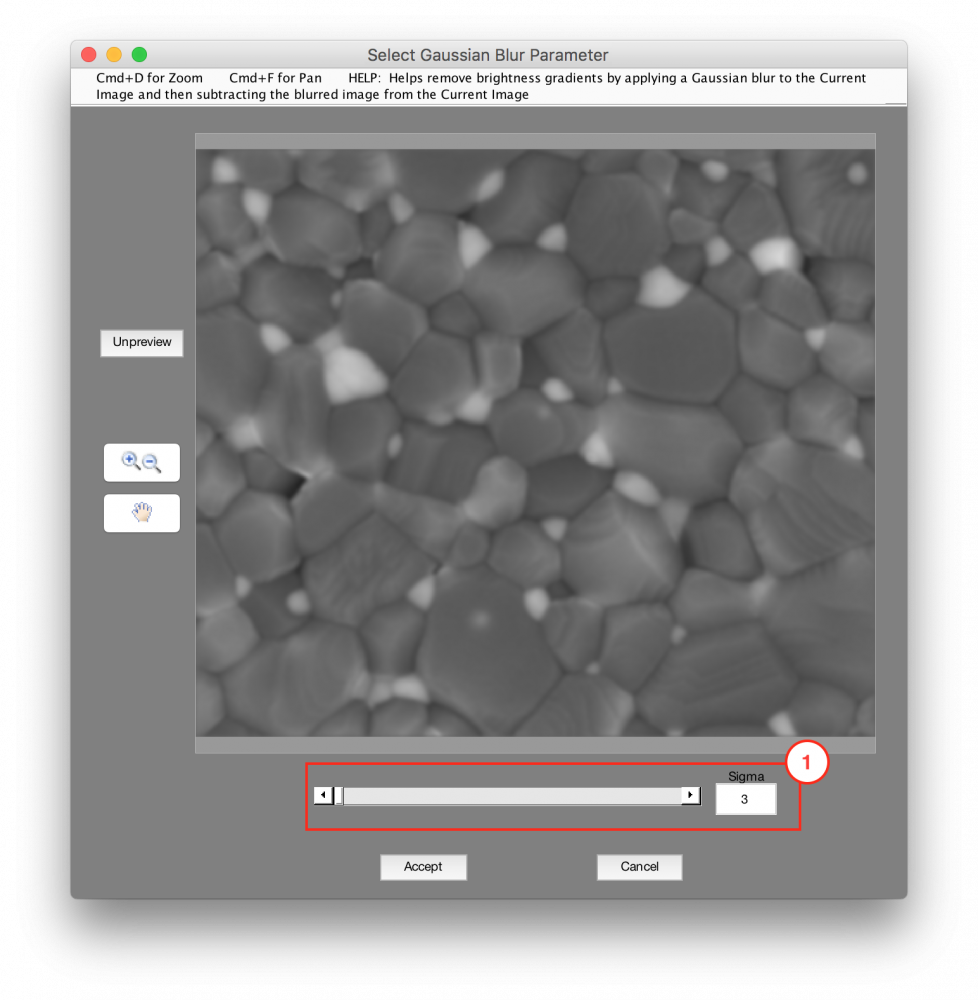Click the middle of the Sigma slider track
Image resolution: width=978 pixels, height=1000 pixels.
[x=510, y=796]
